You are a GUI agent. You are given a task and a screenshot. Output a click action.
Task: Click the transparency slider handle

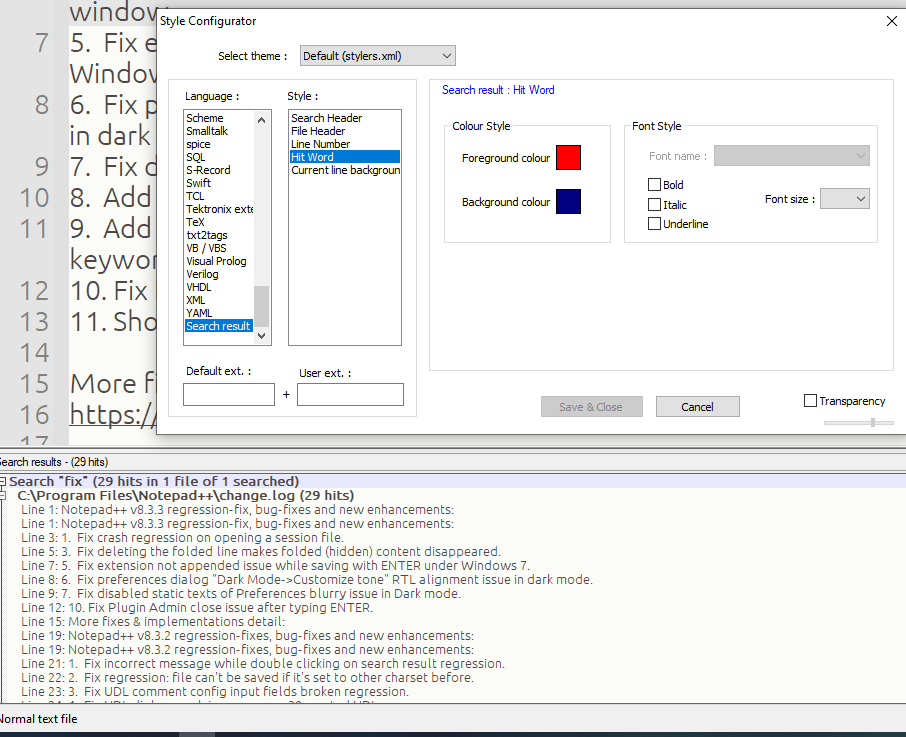pyautogui.click(x=872, y=423)
